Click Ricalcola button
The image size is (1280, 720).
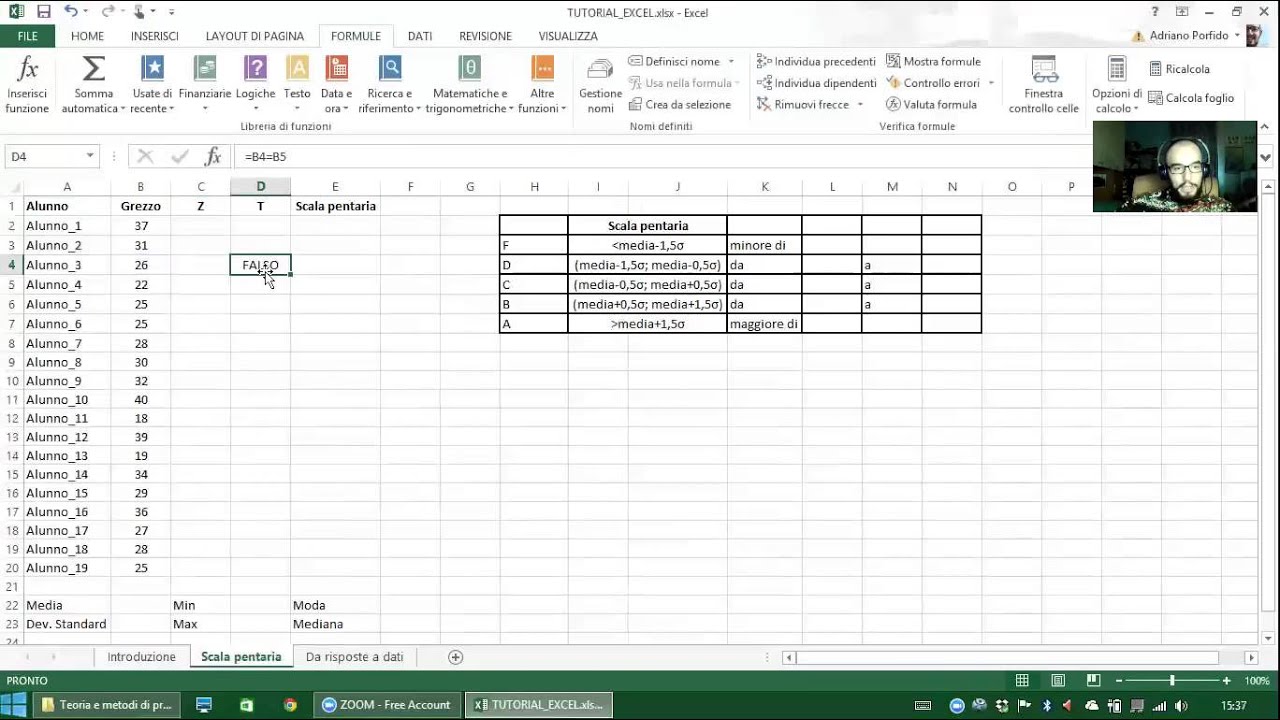point(1179,69)
